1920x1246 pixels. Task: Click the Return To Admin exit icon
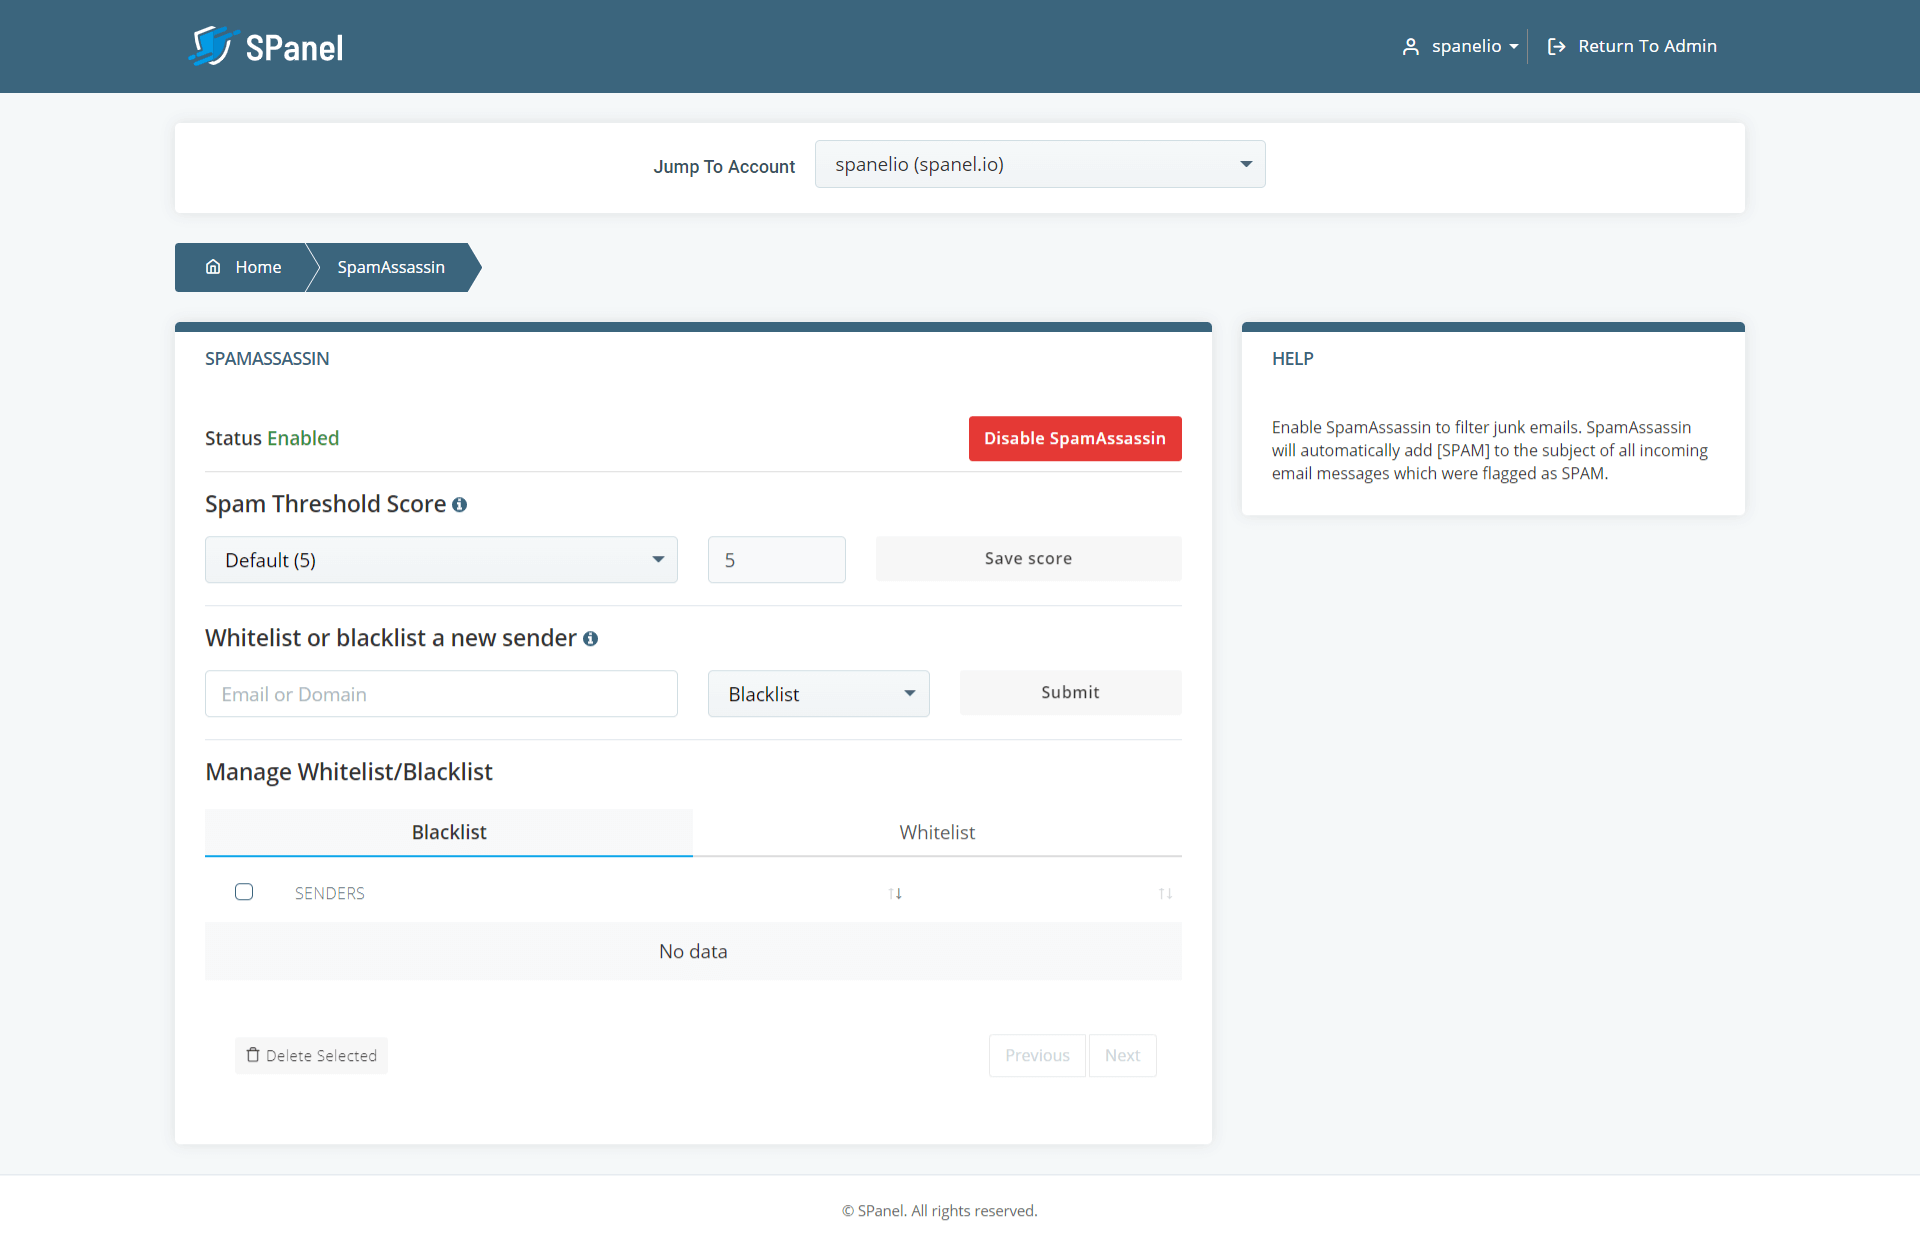(x=1556, y=46)
